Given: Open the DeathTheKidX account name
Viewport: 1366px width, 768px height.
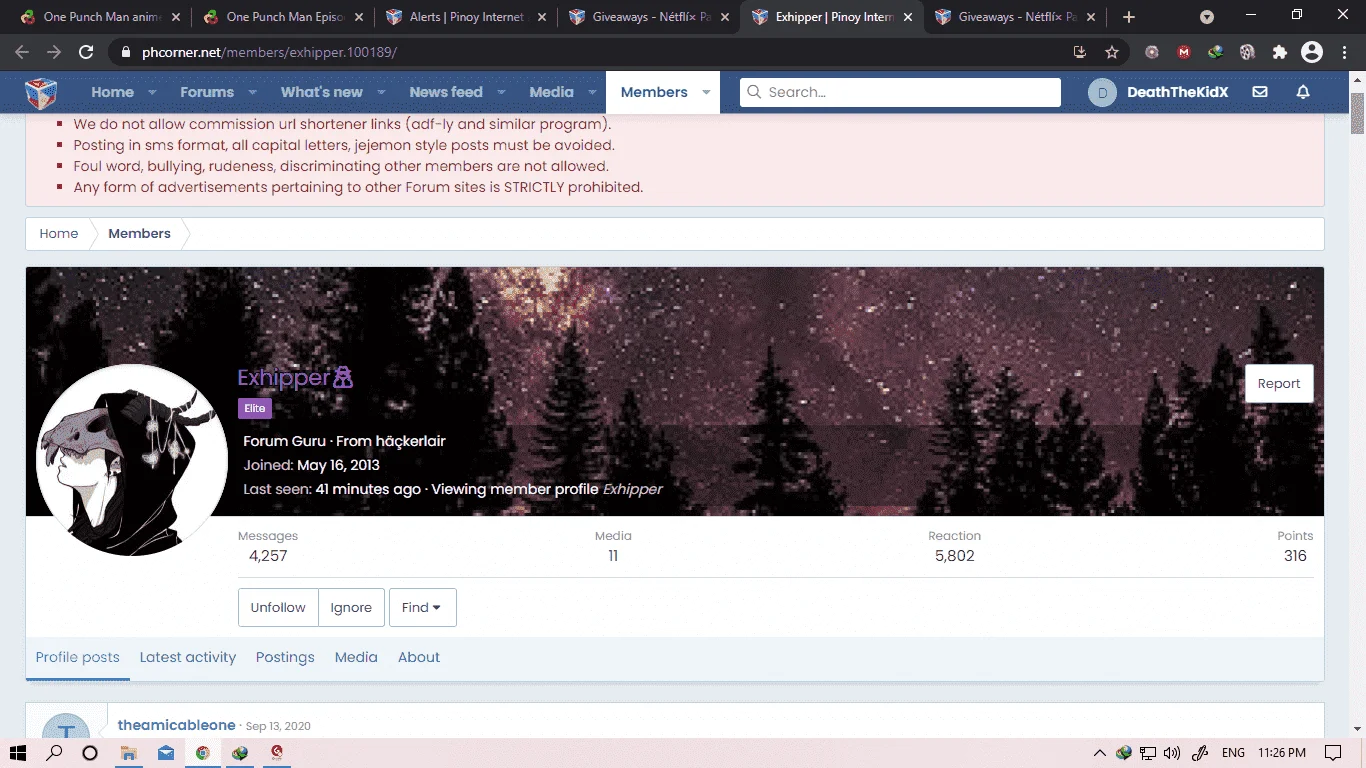Looking at the screenshot, I should pyautogui.click(x=1177, y=92).
